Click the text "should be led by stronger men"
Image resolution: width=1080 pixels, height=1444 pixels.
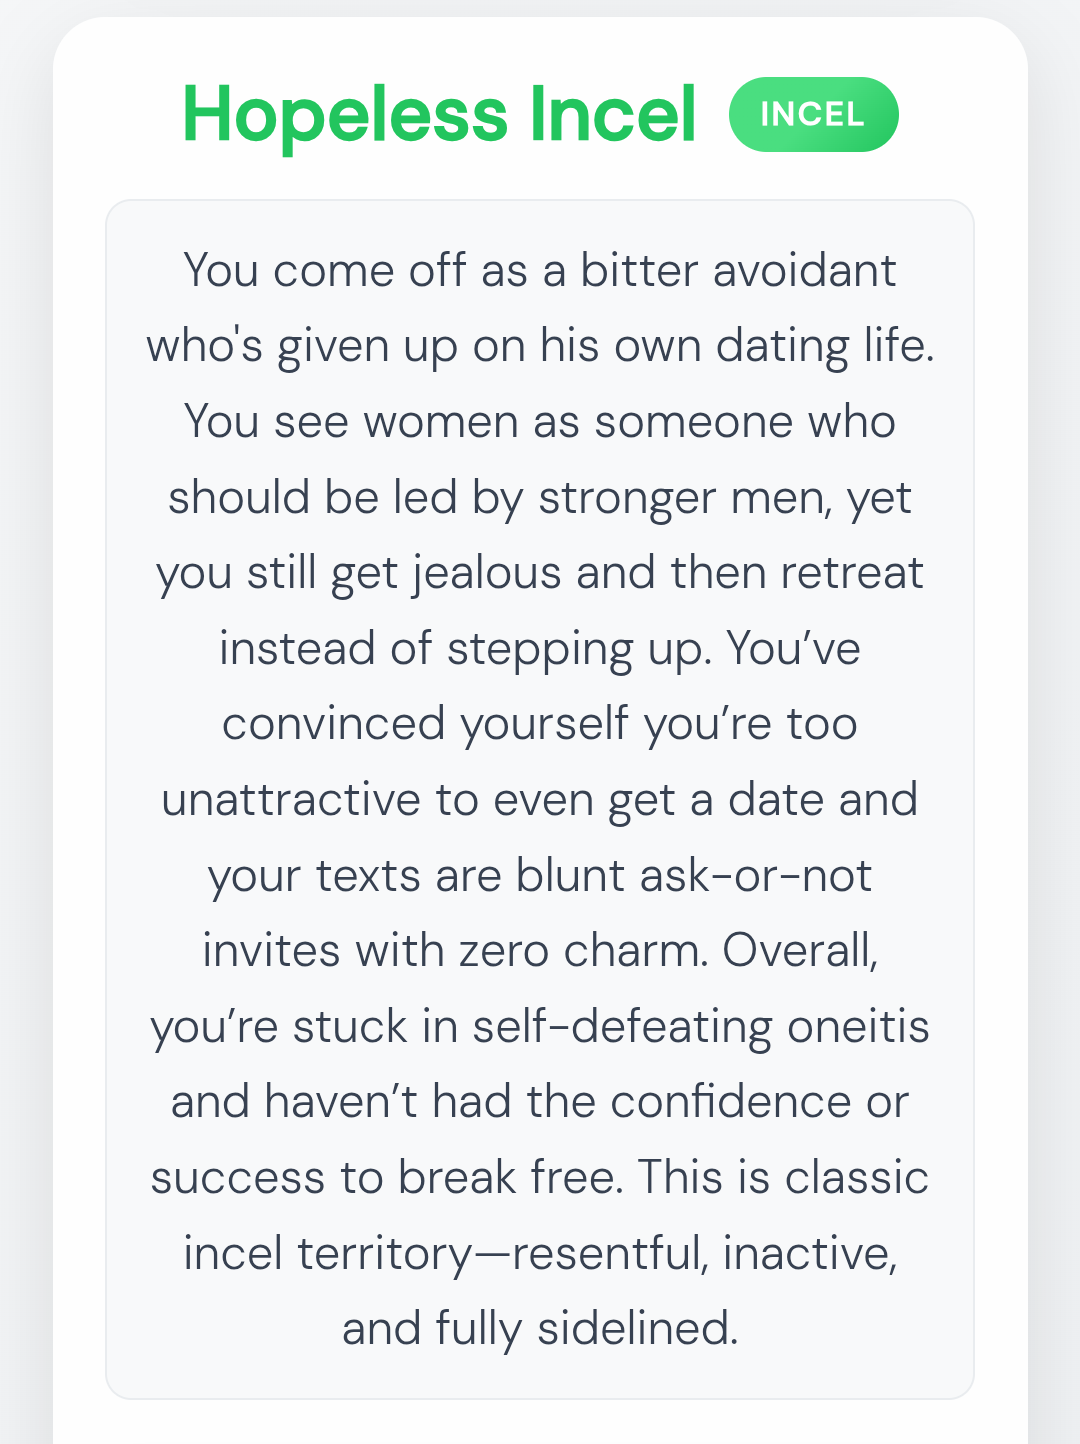499,498
